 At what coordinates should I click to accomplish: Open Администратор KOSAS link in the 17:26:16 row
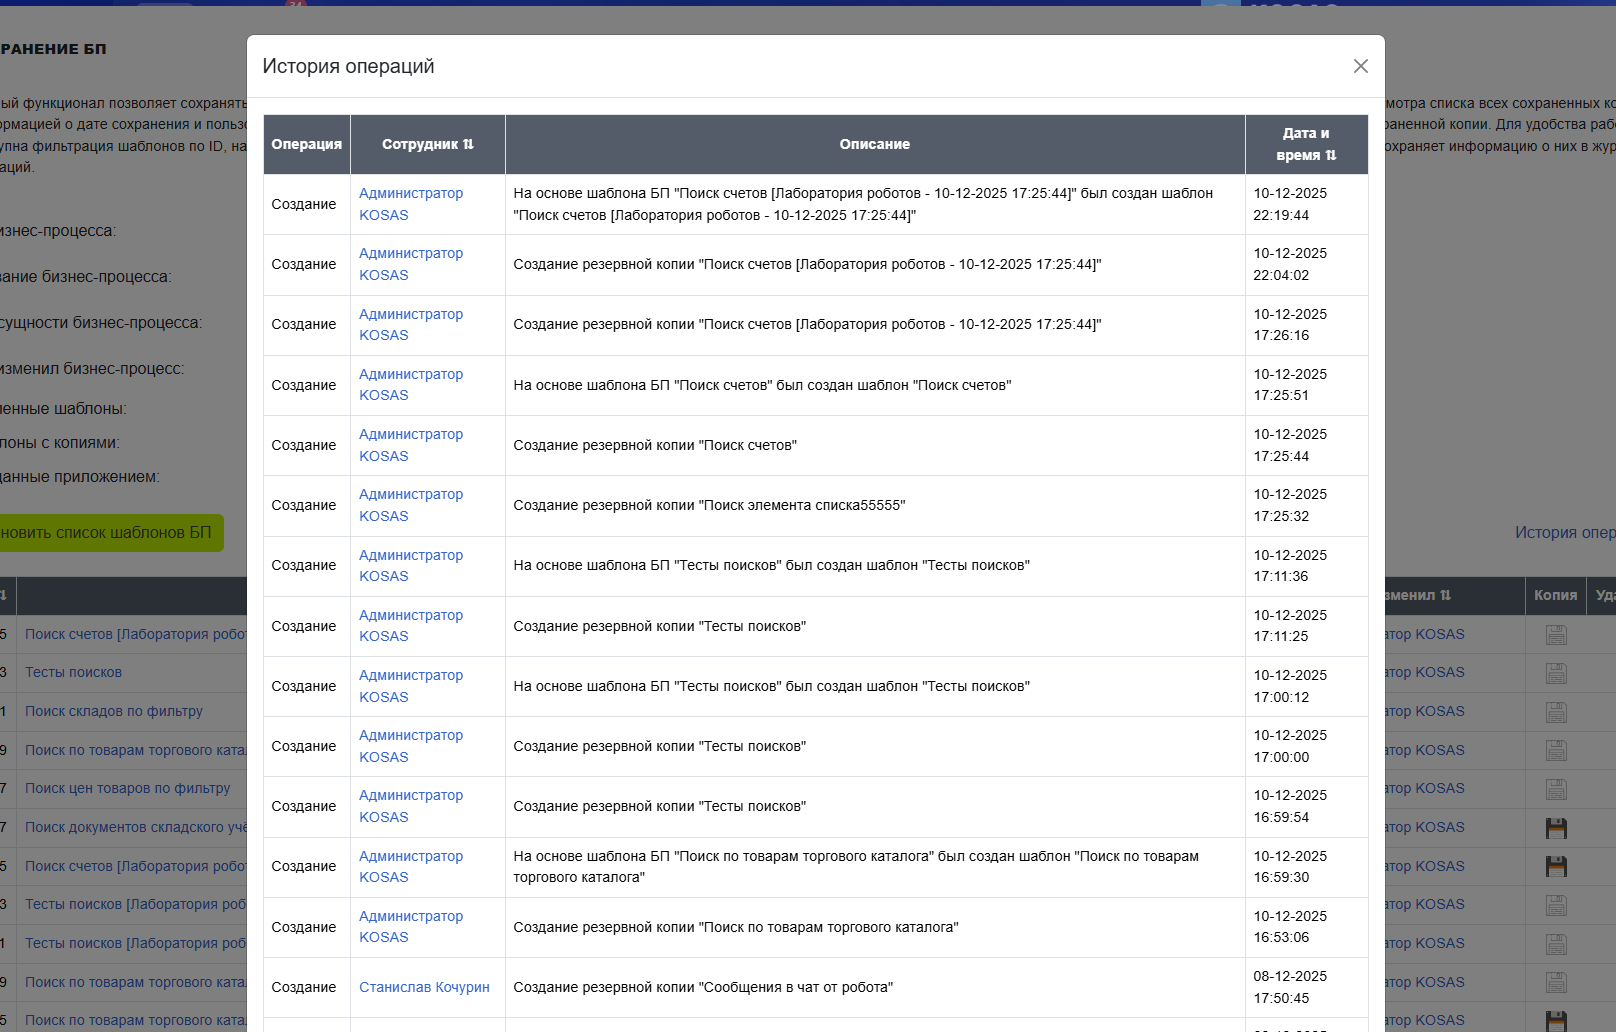pos(411,325)
